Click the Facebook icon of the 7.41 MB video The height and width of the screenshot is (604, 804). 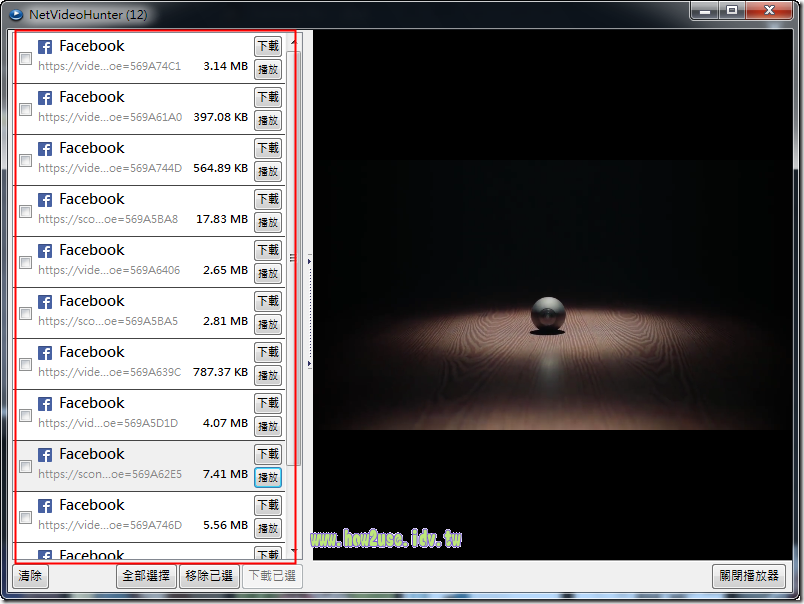point(45,455)
